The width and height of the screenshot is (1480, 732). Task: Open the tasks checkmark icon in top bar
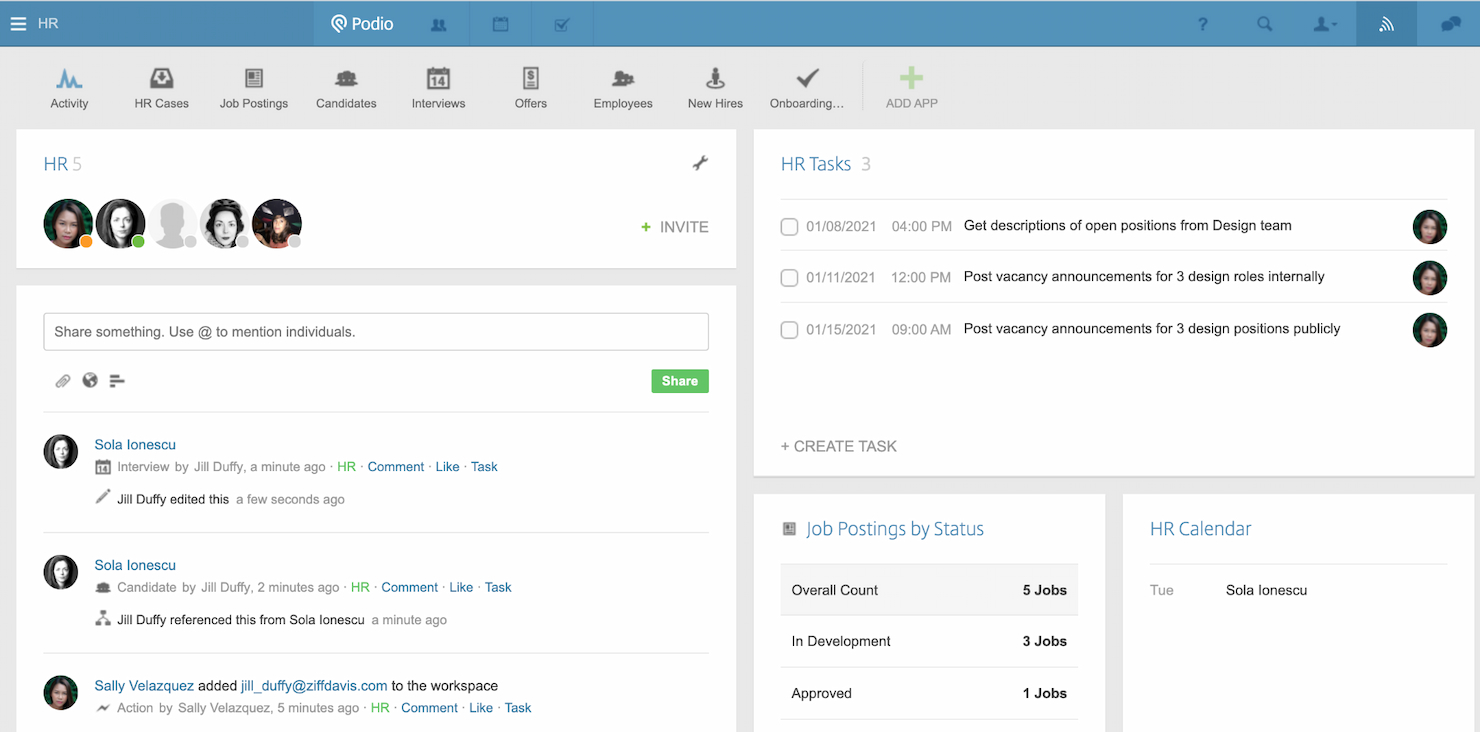[x=561, y=24]
